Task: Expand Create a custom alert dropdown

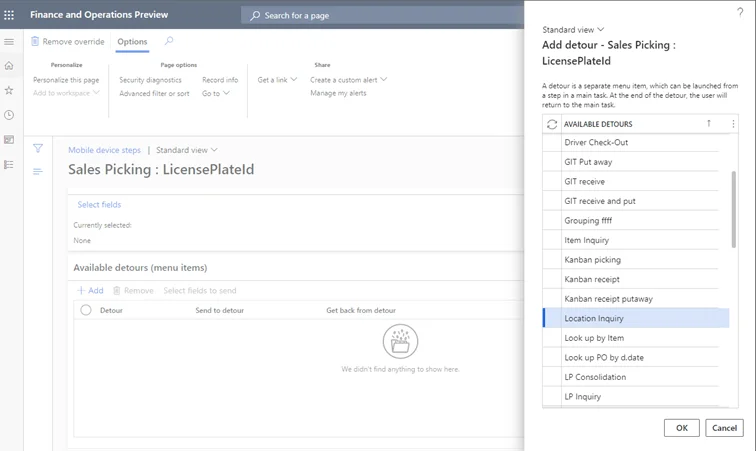Action: click(x=349, y=80)
